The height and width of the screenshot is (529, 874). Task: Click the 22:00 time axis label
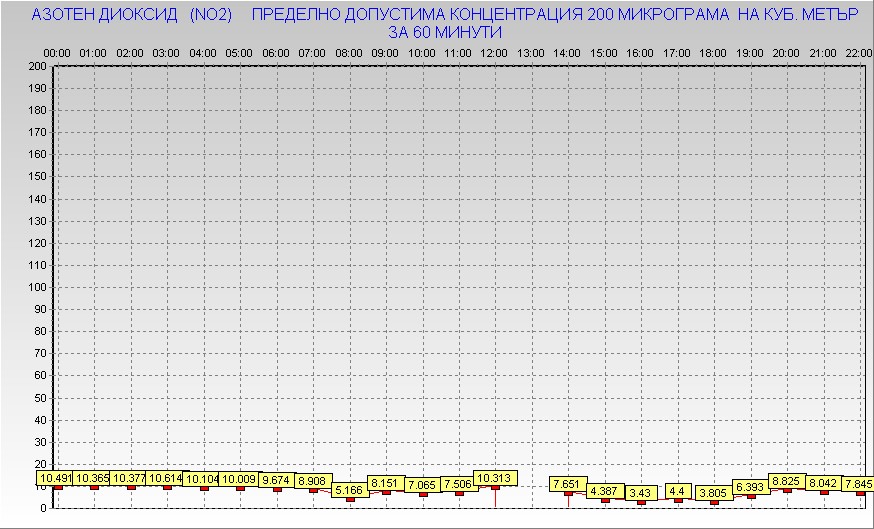point(858,52)
